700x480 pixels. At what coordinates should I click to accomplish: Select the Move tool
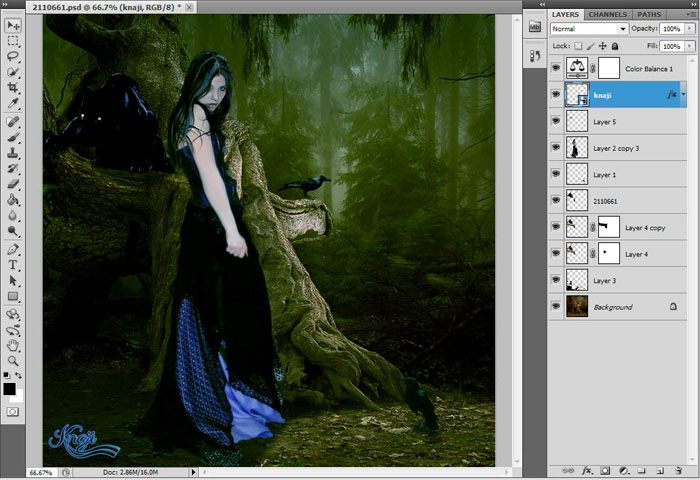point(14,25)
